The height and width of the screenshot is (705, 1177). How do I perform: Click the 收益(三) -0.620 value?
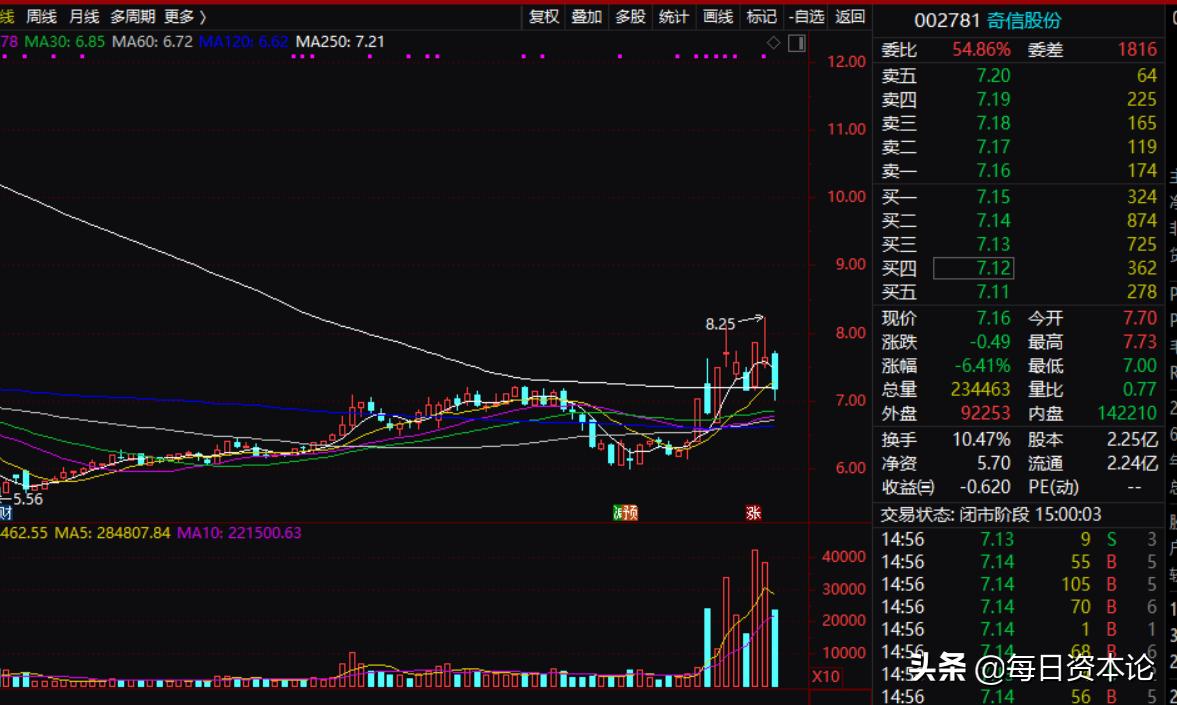coord(986,487)
